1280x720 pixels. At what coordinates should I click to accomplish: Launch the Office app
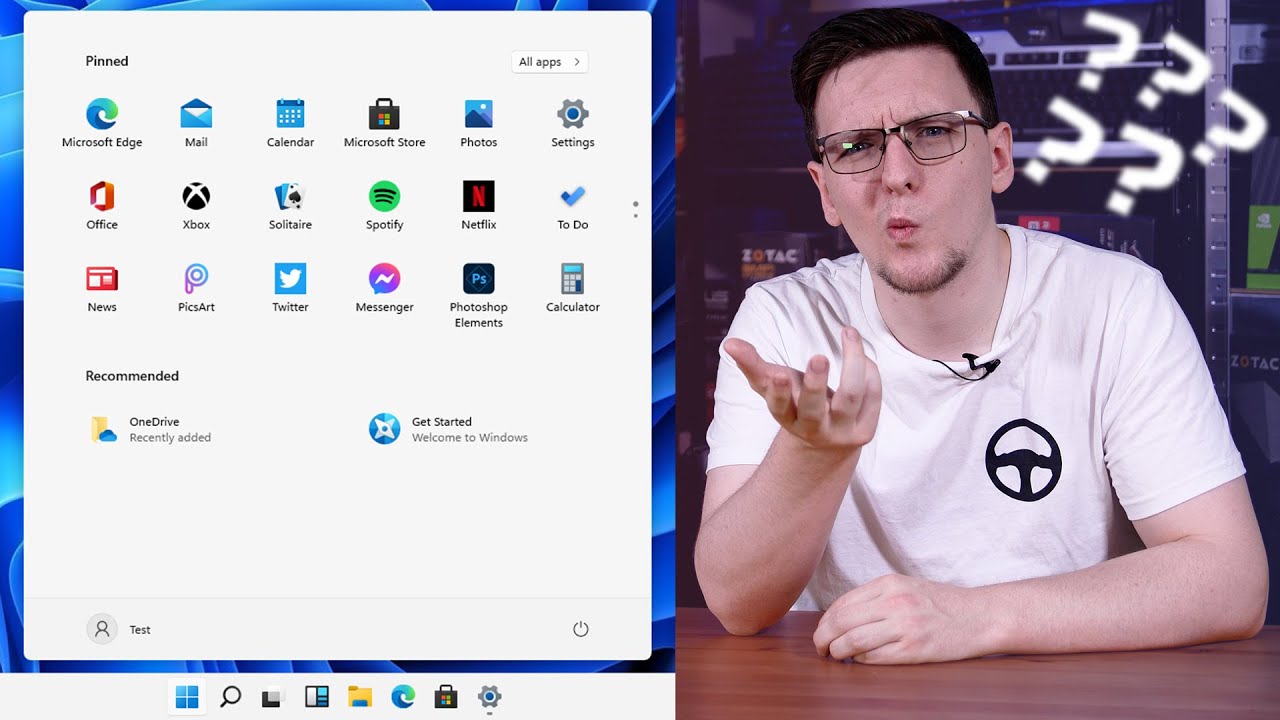[x=102, y=205]
